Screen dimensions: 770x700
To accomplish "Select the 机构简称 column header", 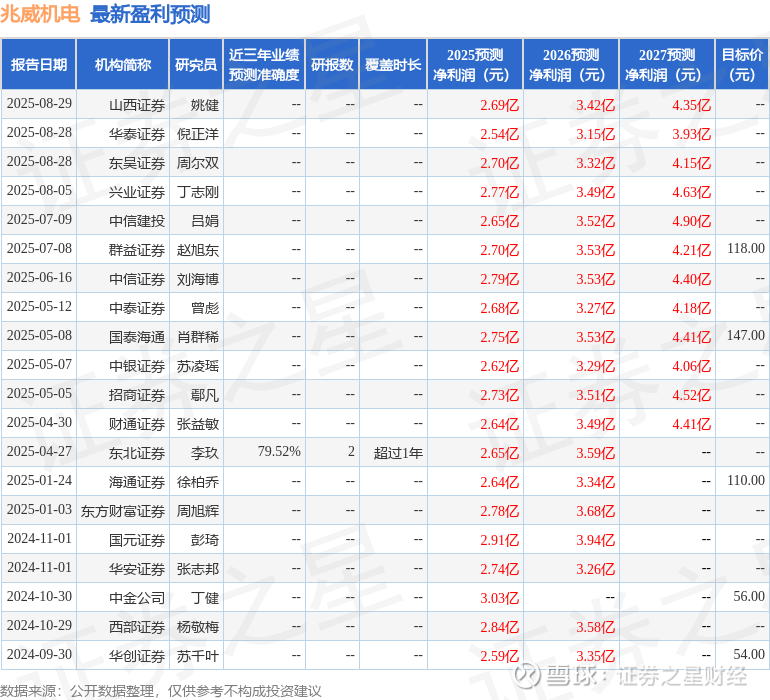I will point(123,64).
